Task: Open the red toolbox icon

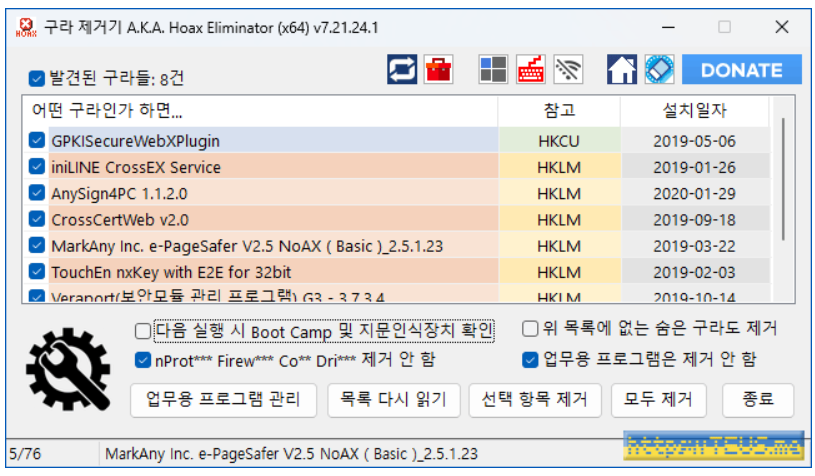Action: pos(439,69)
